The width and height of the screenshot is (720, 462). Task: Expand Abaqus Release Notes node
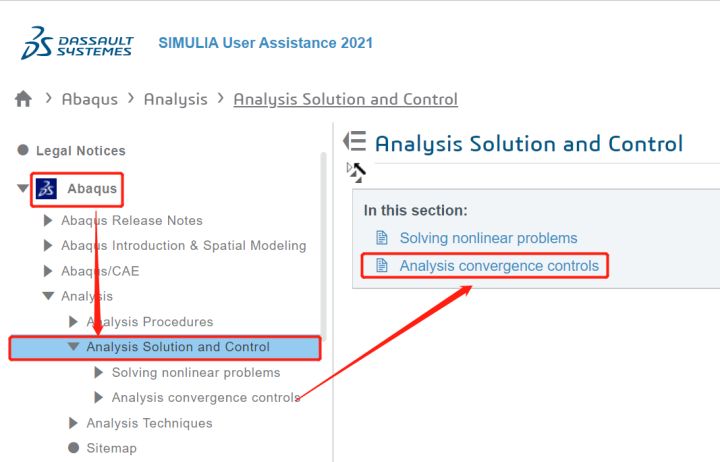(48, 220)
